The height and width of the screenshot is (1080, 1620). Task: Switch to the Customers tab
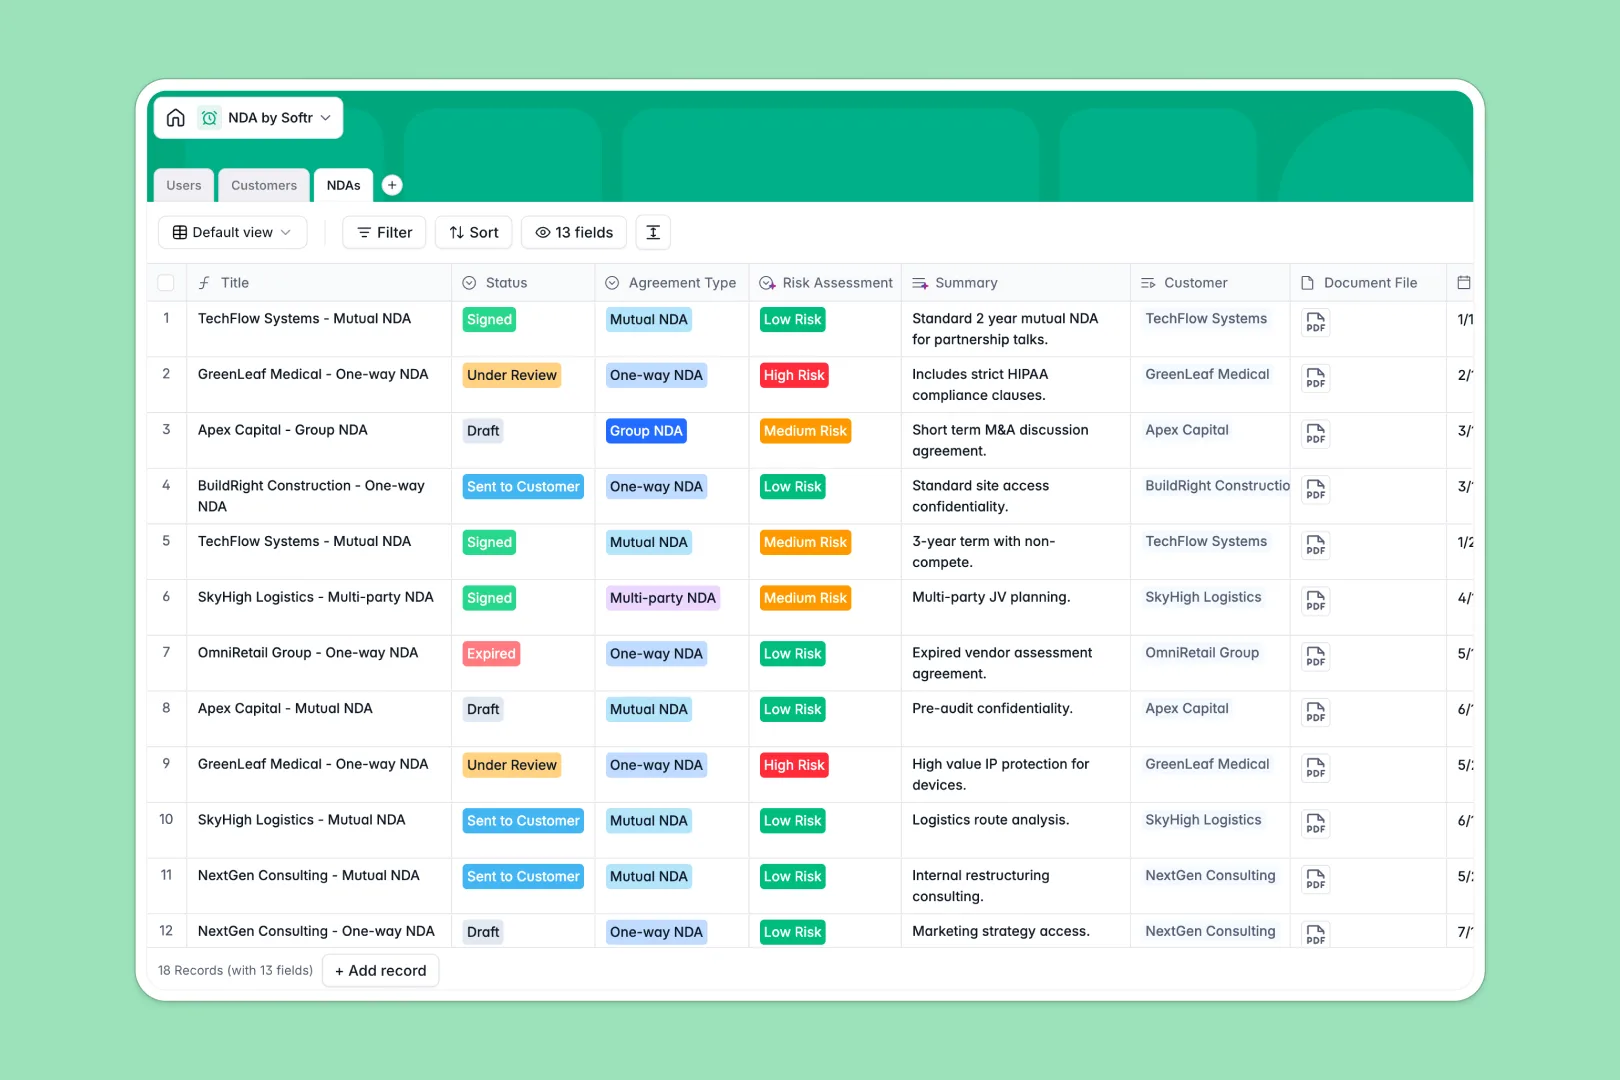[x=264, y=186]
